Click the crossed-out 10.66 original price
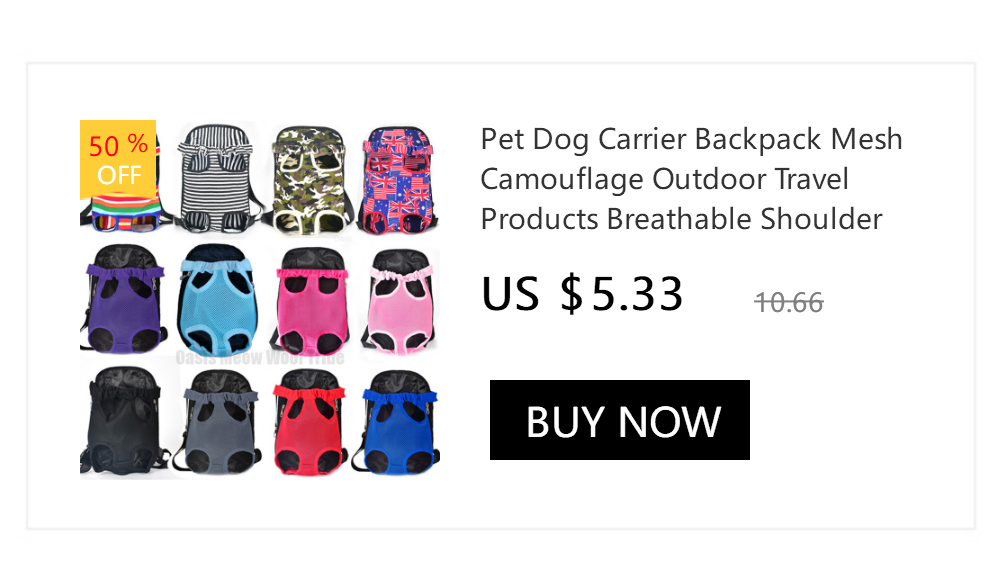Screen dimensions: 1000x580 click(789, 302)
